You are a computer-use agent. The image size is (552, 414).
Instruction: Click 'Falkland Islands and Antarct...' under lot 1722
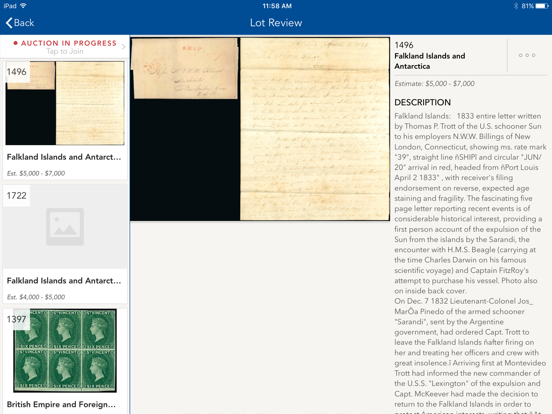(64, 281)
